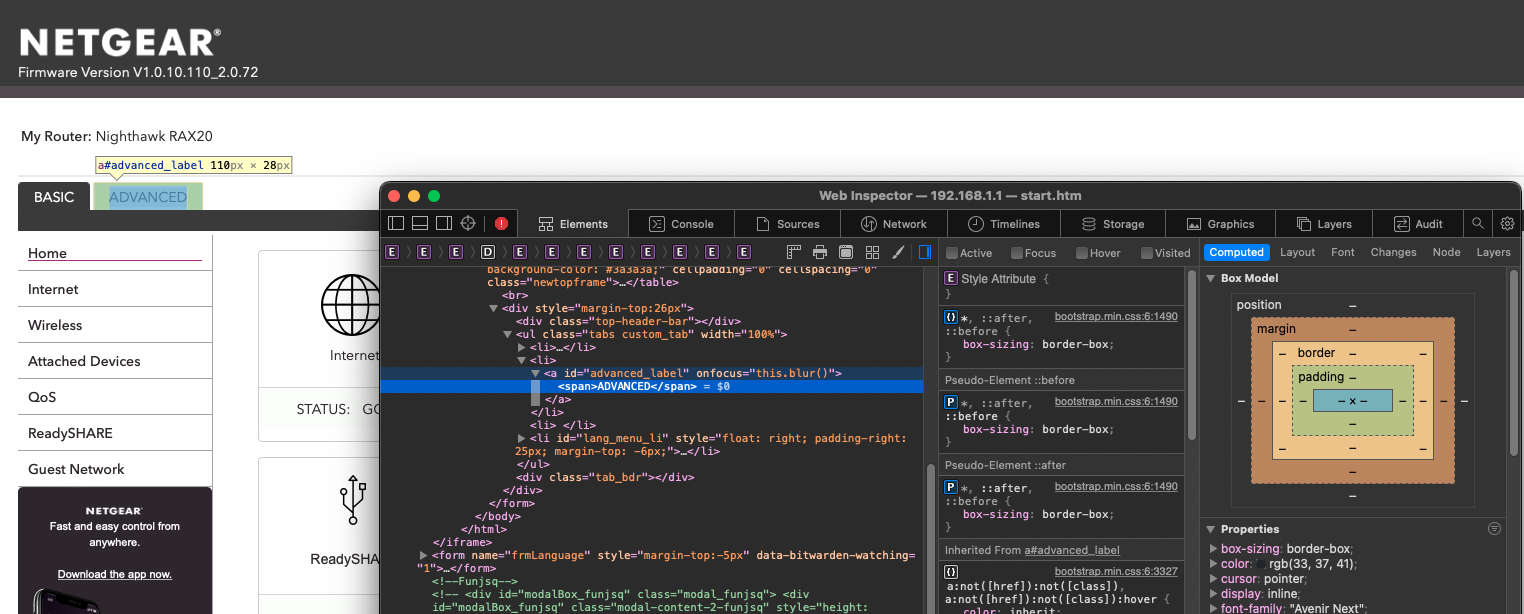Click the print media styles icon
Viewport: 1524px width, 614px height.
tap(820, 252)
